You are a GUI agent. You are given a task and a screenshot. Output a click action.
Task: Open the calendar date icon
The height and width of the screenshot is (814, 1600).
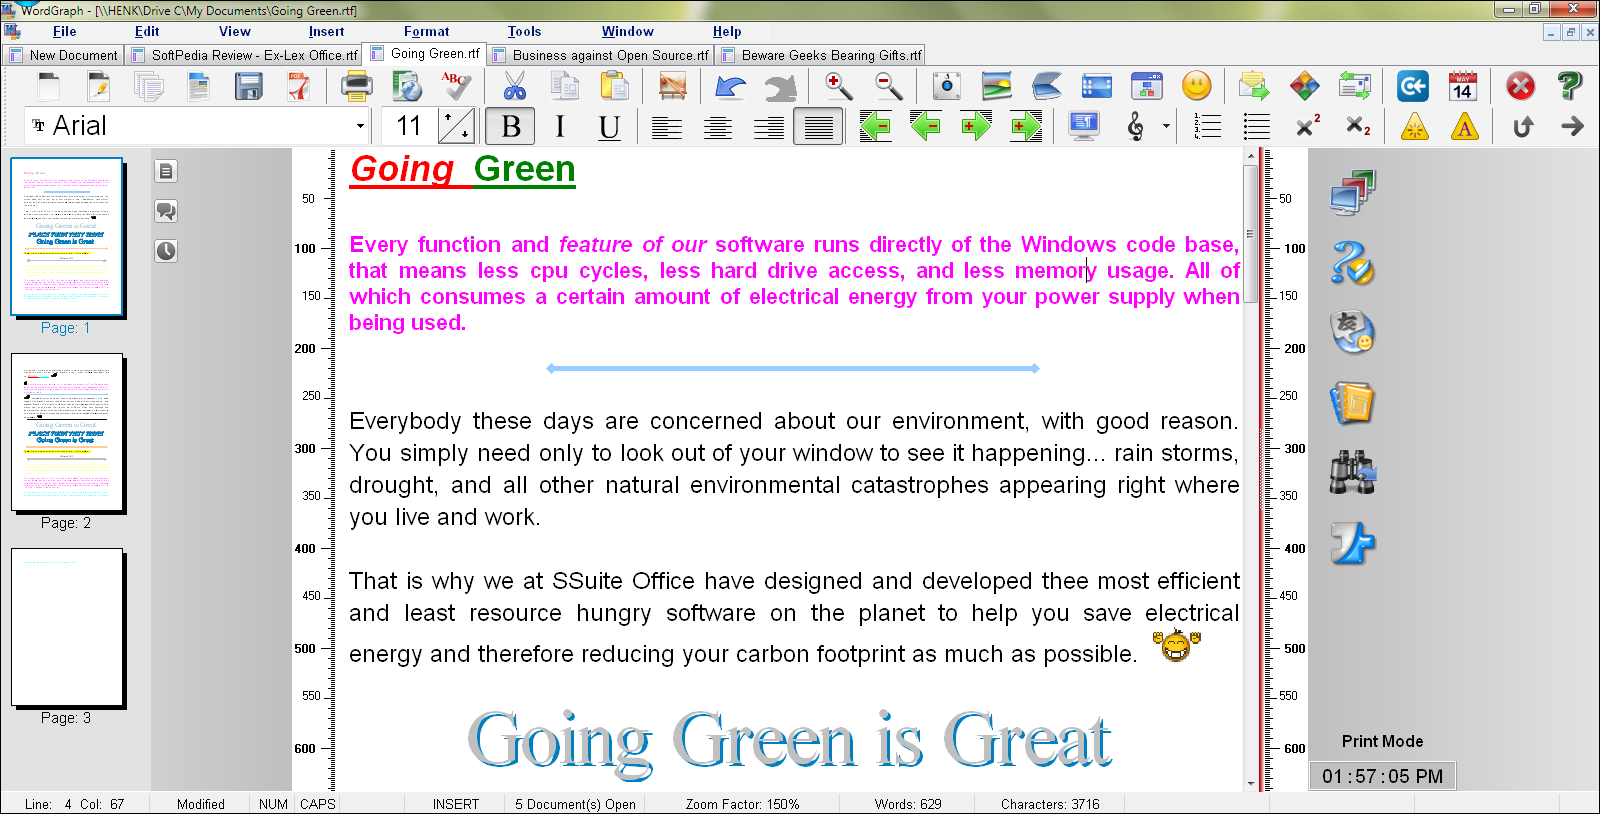pos(1462,87)
